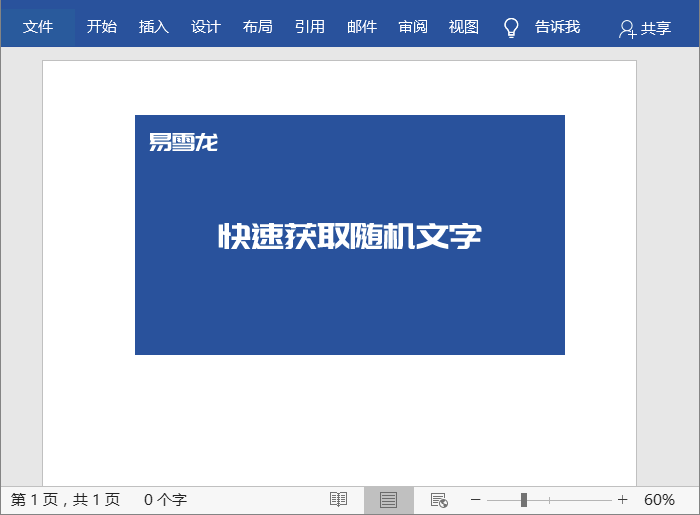Select the Print Layout view icon
The height and width of the screenshot is (515, 700).
388,499
